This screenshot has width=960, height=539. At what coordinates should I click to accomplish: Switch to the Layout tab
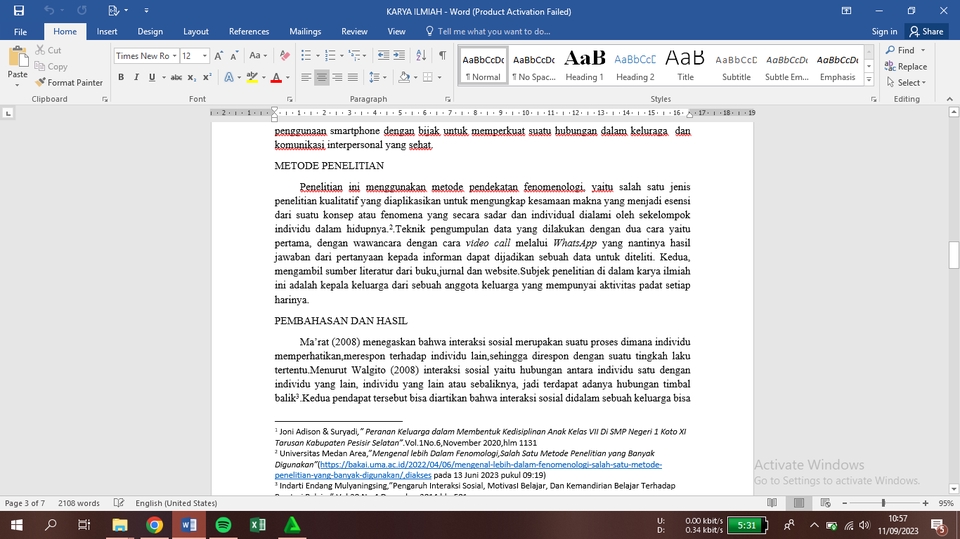click(196, 31)
